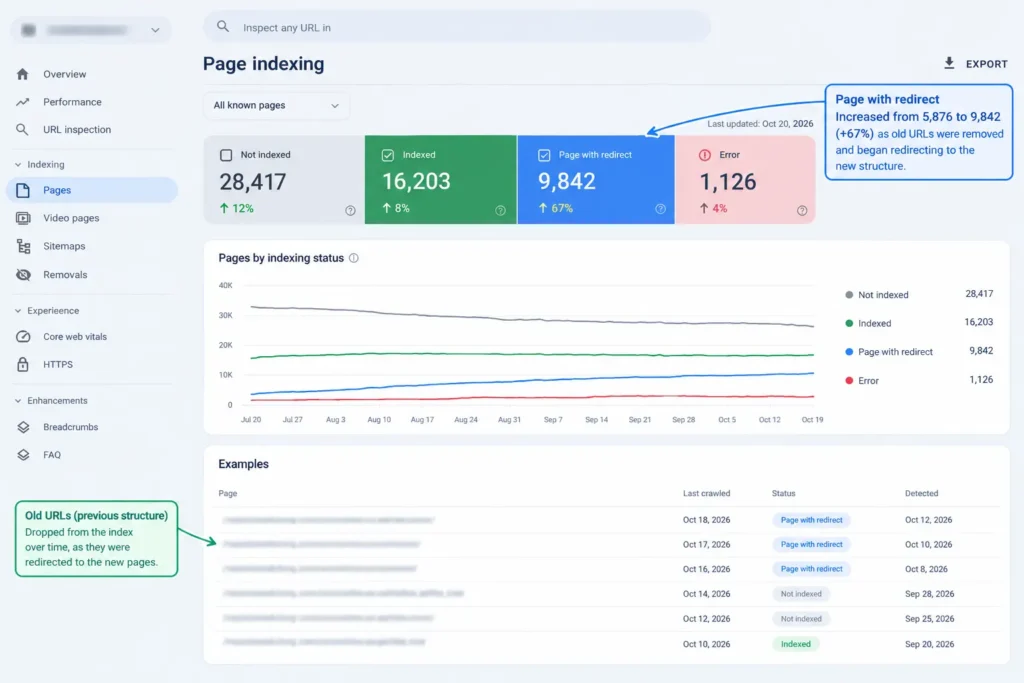Image resolution: width=1024 pixels, height=683 pixels.
Task: Click the red Error legend dot
Action: pyautogui.click(x=849, y=381)
